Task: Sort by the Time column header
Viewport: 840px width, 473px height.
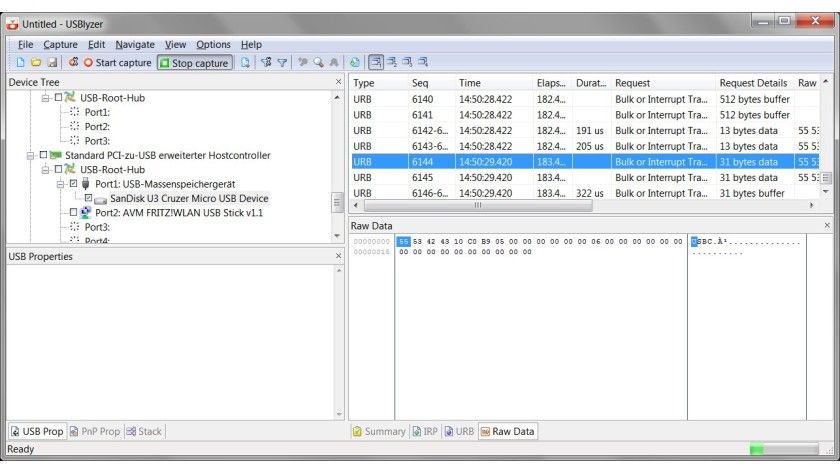Action: pyautogui.click(x=494, y=83)
